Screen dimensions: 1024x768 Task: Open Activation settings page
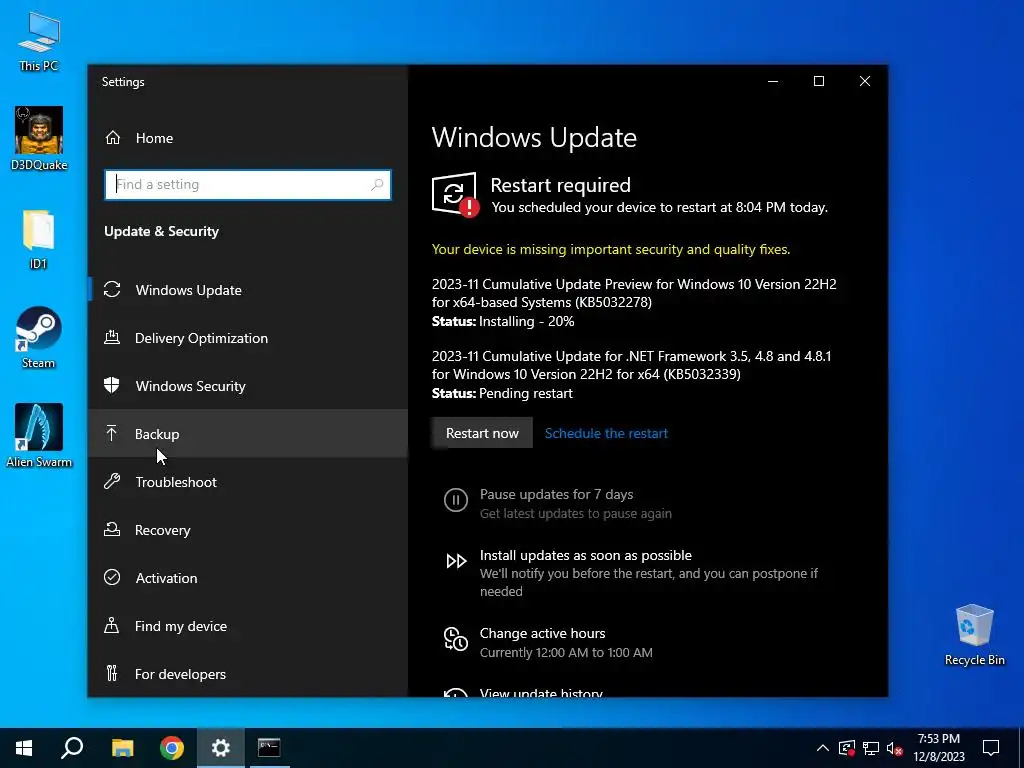(x=248, y=578)
